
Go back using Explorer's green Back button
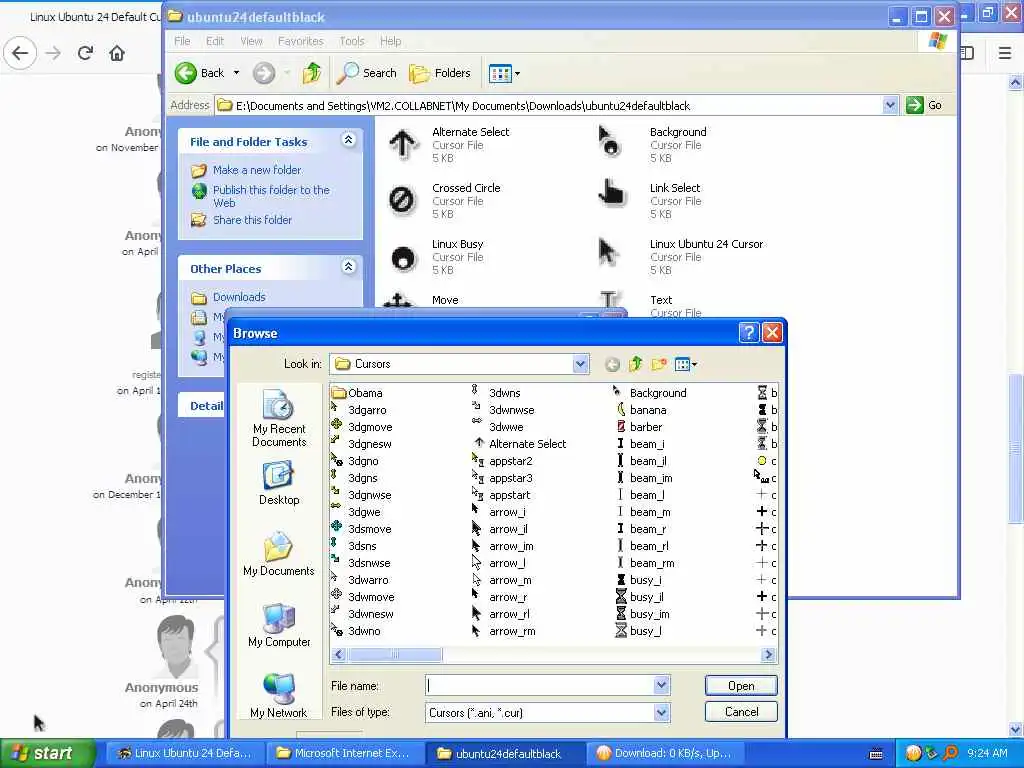tap(200, 73)
